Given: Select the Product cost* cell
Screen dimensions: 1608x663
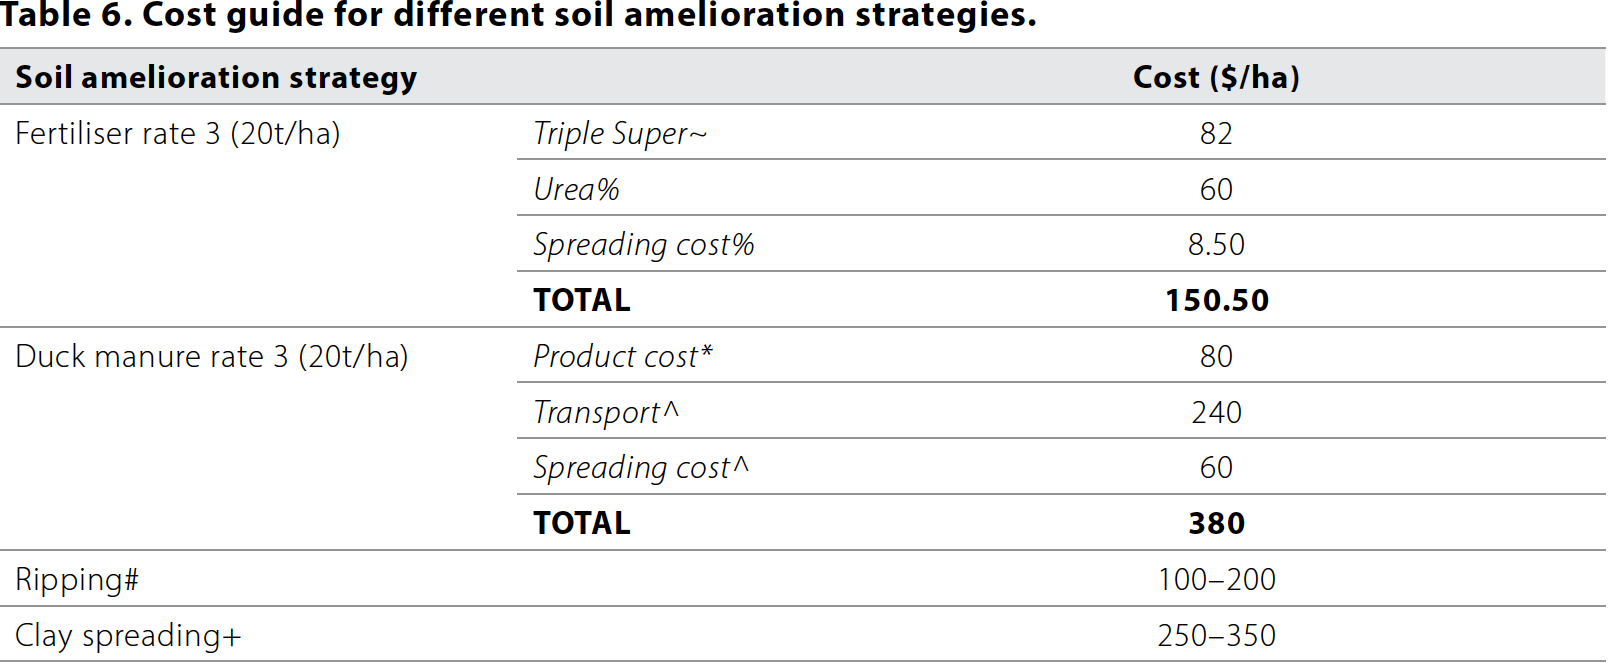Looking at the screenshot, I should click(623, 357).
